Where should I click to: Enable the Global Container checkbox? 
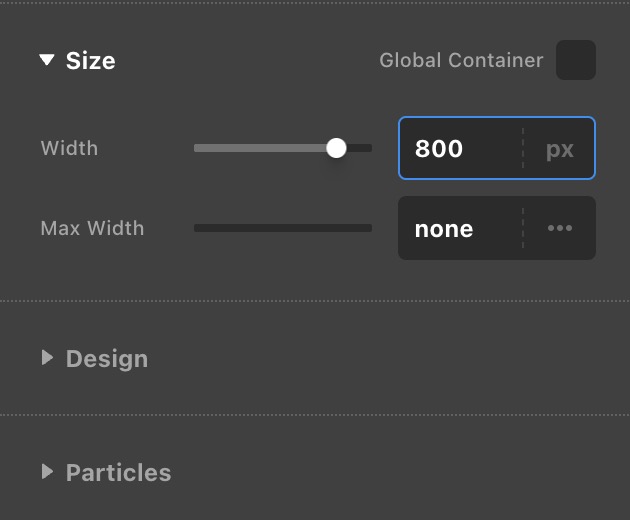(x=576, y=60)
